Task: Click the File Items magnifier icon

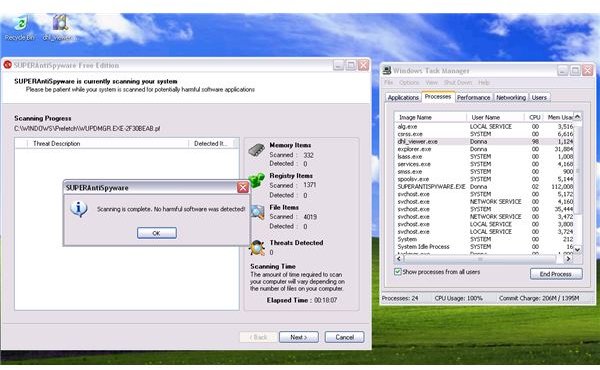Action: [257, 212]
